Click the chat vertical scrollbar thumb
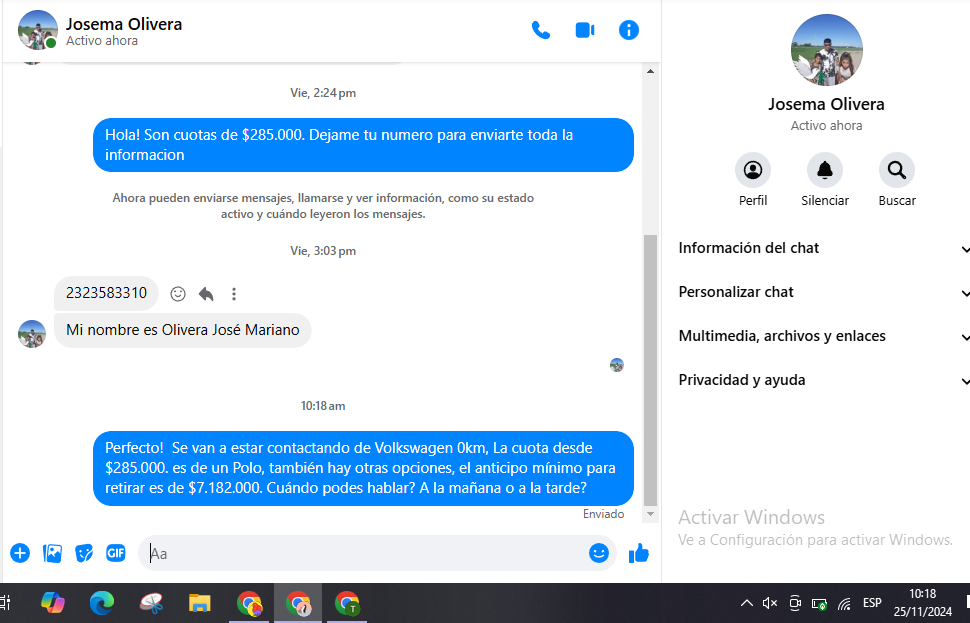This screenshot has width=970, height=623. (650, 370)
